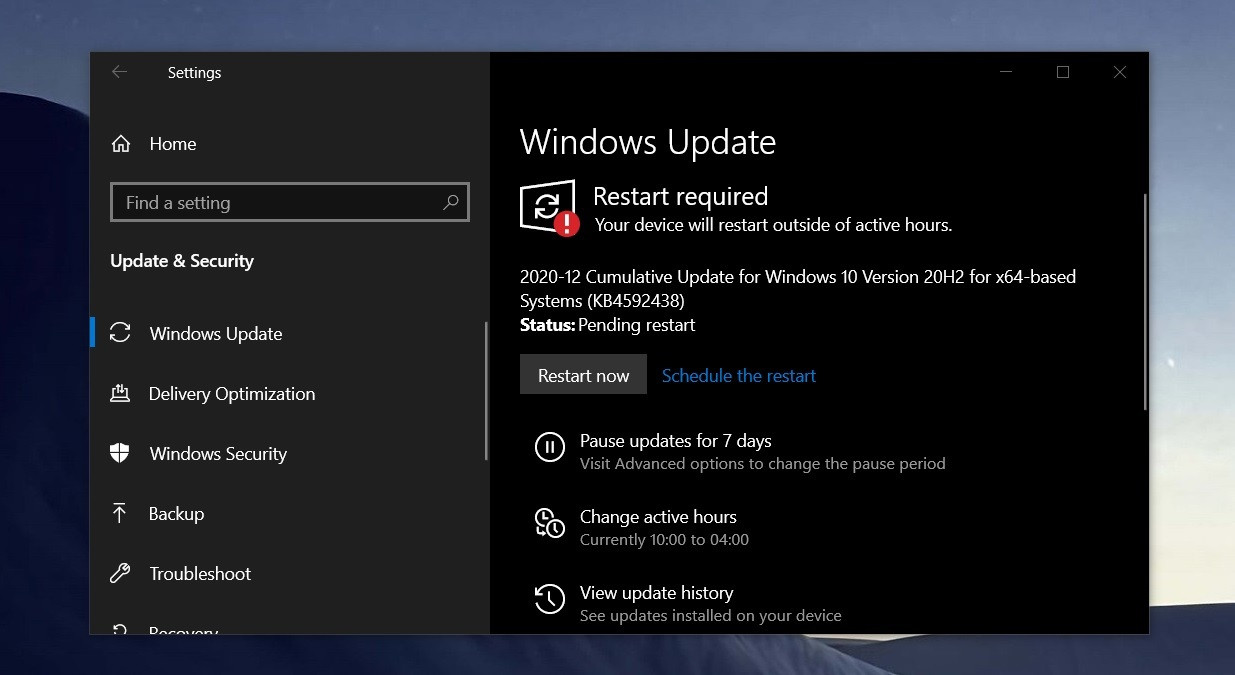Click the pause icon next to Pause updates
This screenshot has height=675, width=1235.
(550, 447)
